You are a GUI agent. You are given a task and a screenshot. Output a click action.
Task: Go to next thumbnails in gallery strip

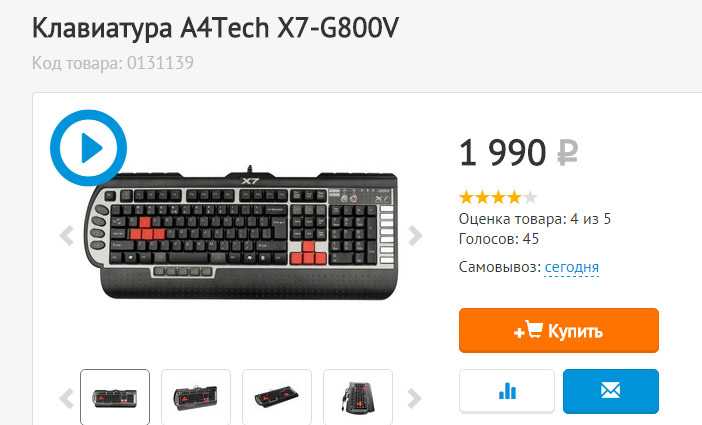pyautogui.click(x=415, y=398)
